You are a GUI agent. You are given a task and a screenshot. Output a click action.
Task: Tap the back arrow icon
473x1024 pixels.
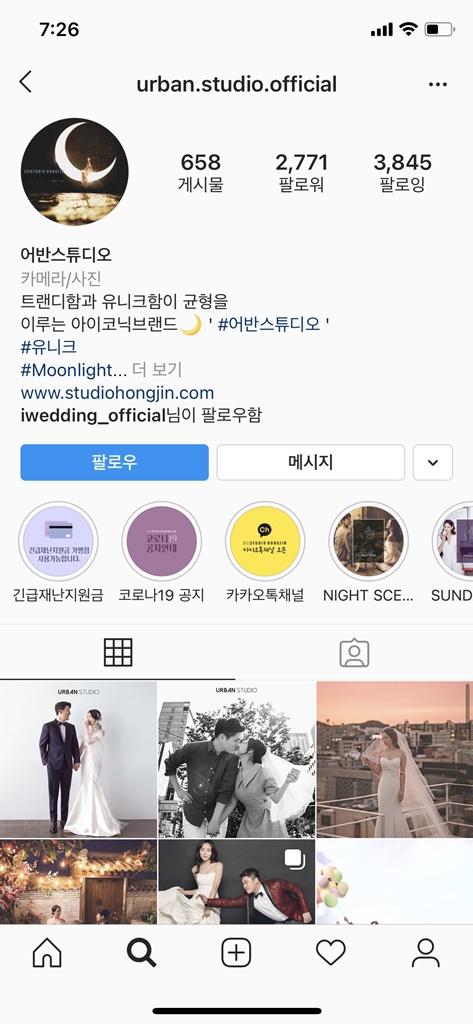(x=25, y=82)
